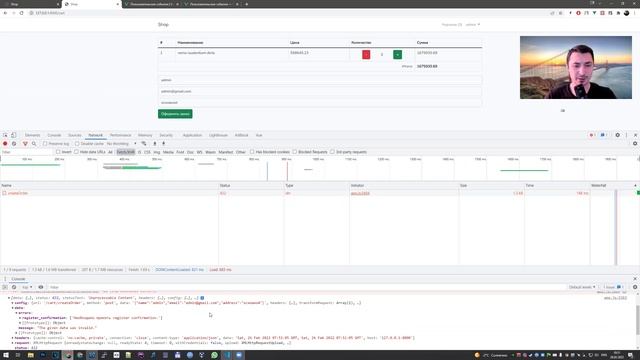Open new browser tab with plus icon
This screenshot has height=360, width=640.
coord(246,4)
